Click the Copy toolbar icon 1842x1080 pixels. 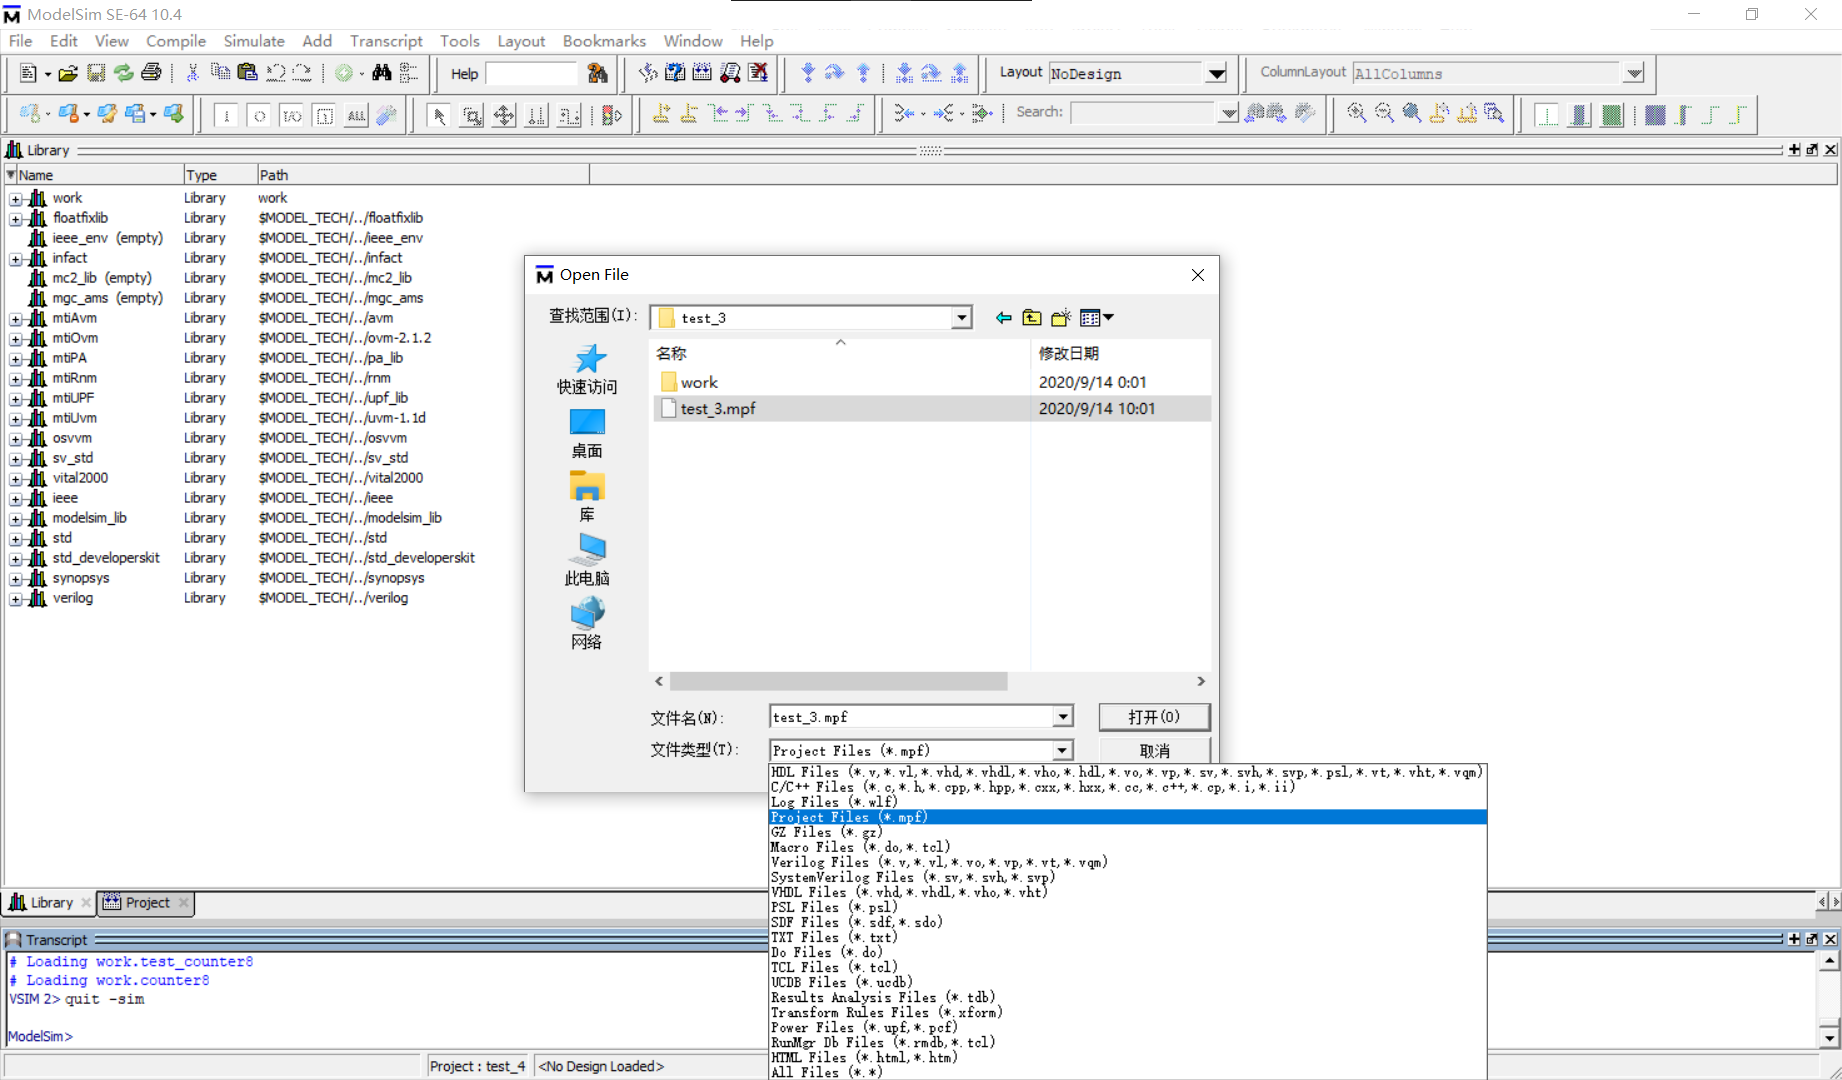220,73
